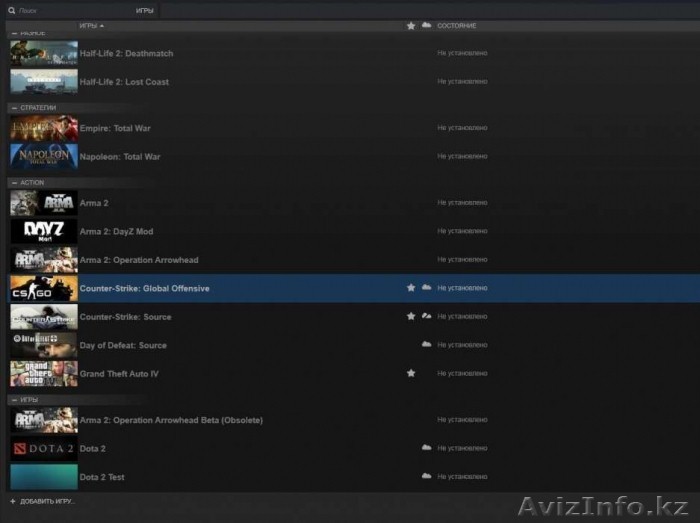Click the cloud column header icon

pos(426,25)
